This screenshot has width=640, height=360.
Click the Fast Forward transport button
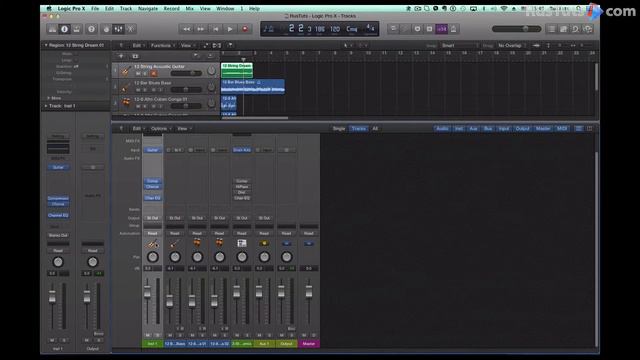click(201, 29)
